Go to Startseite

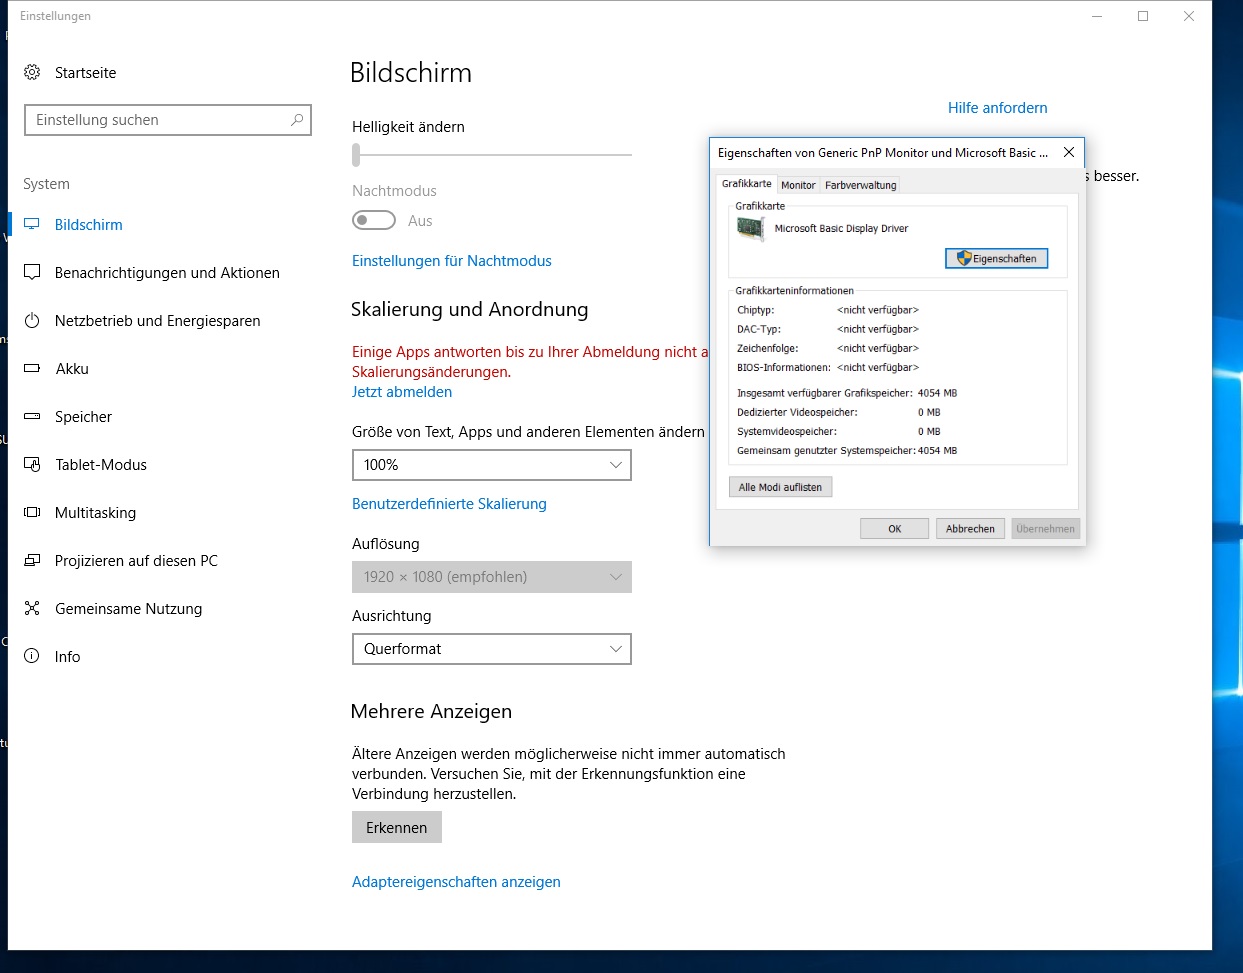pyautogui.click(x=85, y=73)
